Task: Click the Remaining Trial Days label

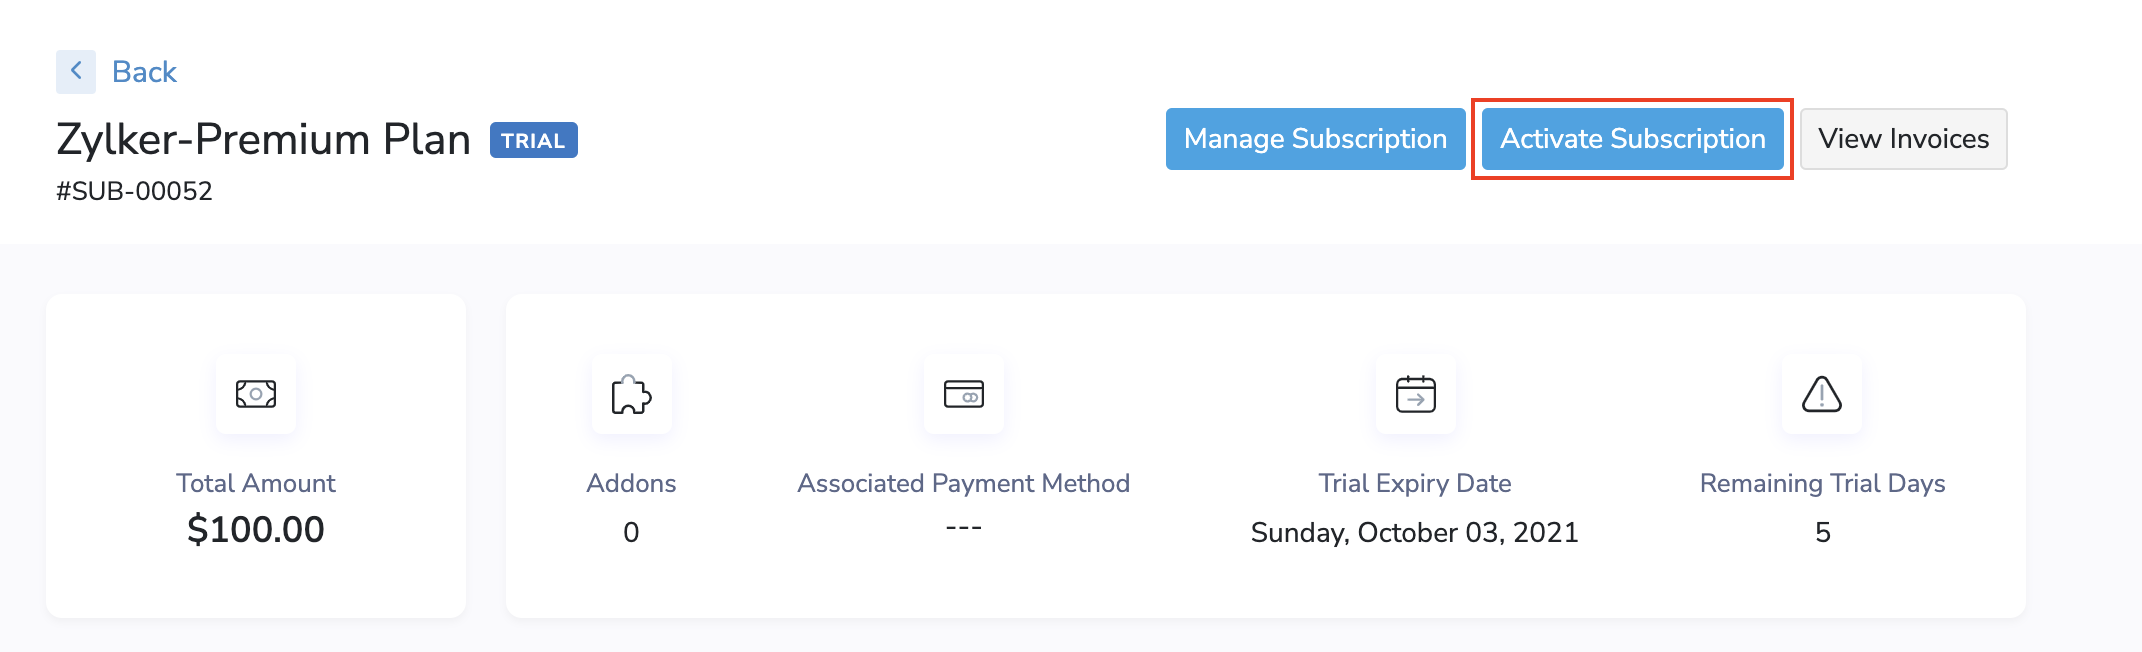Action: (1822, 484)
